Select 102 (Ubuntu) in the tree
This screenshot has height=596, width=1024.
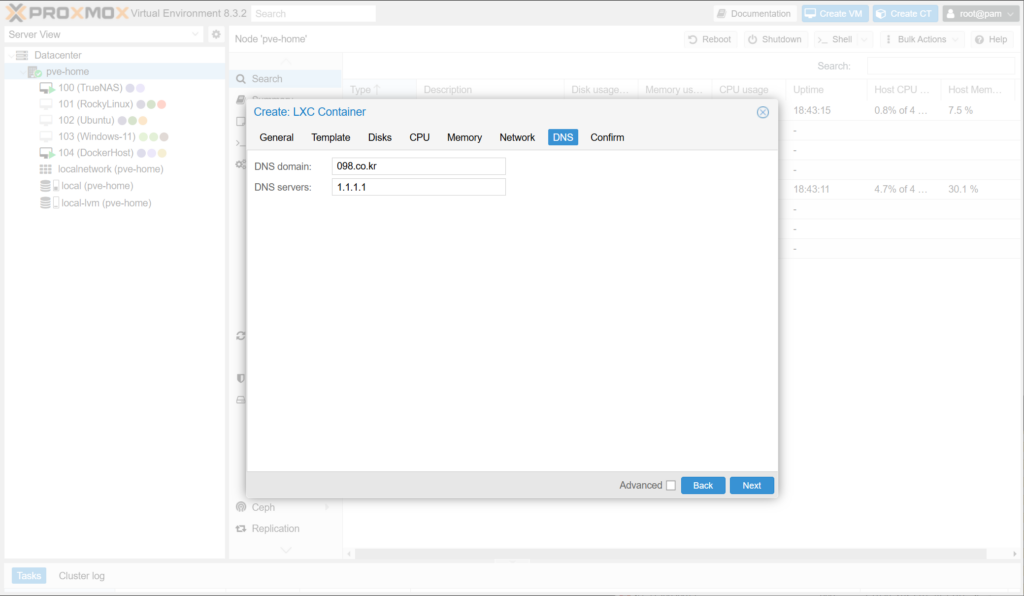click(x=86, y=121)
